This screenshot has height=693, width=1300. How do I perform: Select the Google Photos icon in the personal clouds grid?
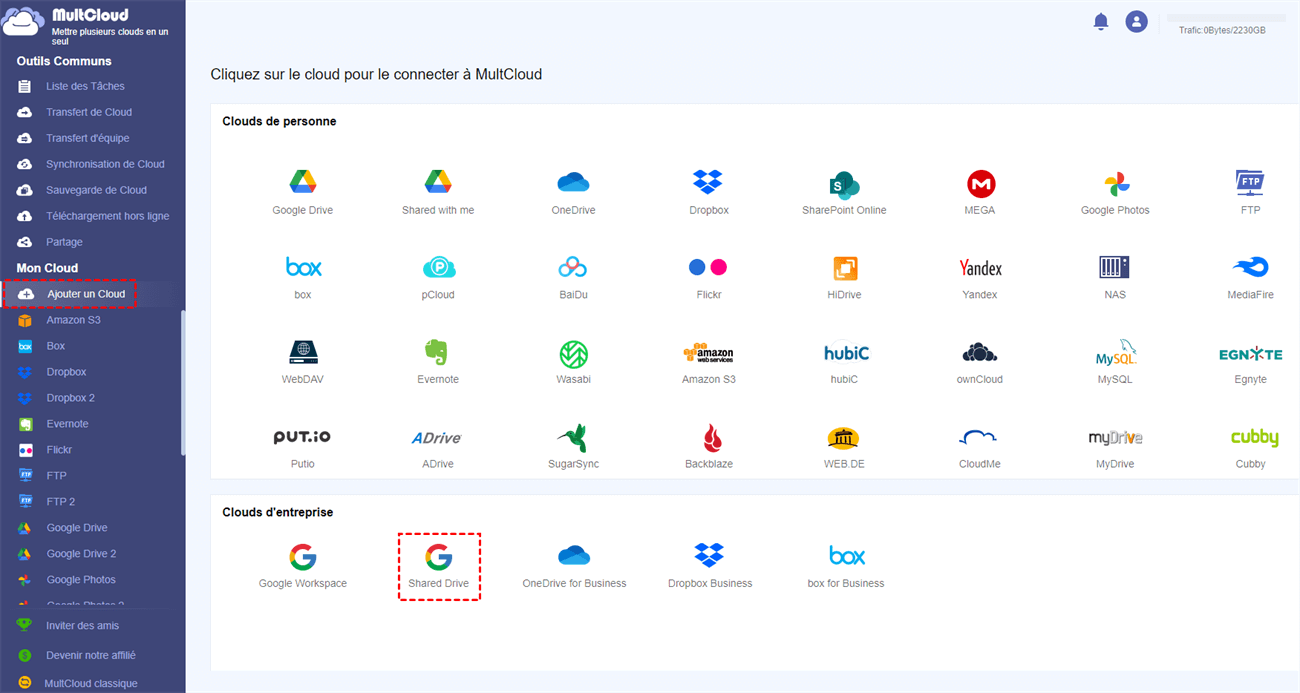(1115, 184)
